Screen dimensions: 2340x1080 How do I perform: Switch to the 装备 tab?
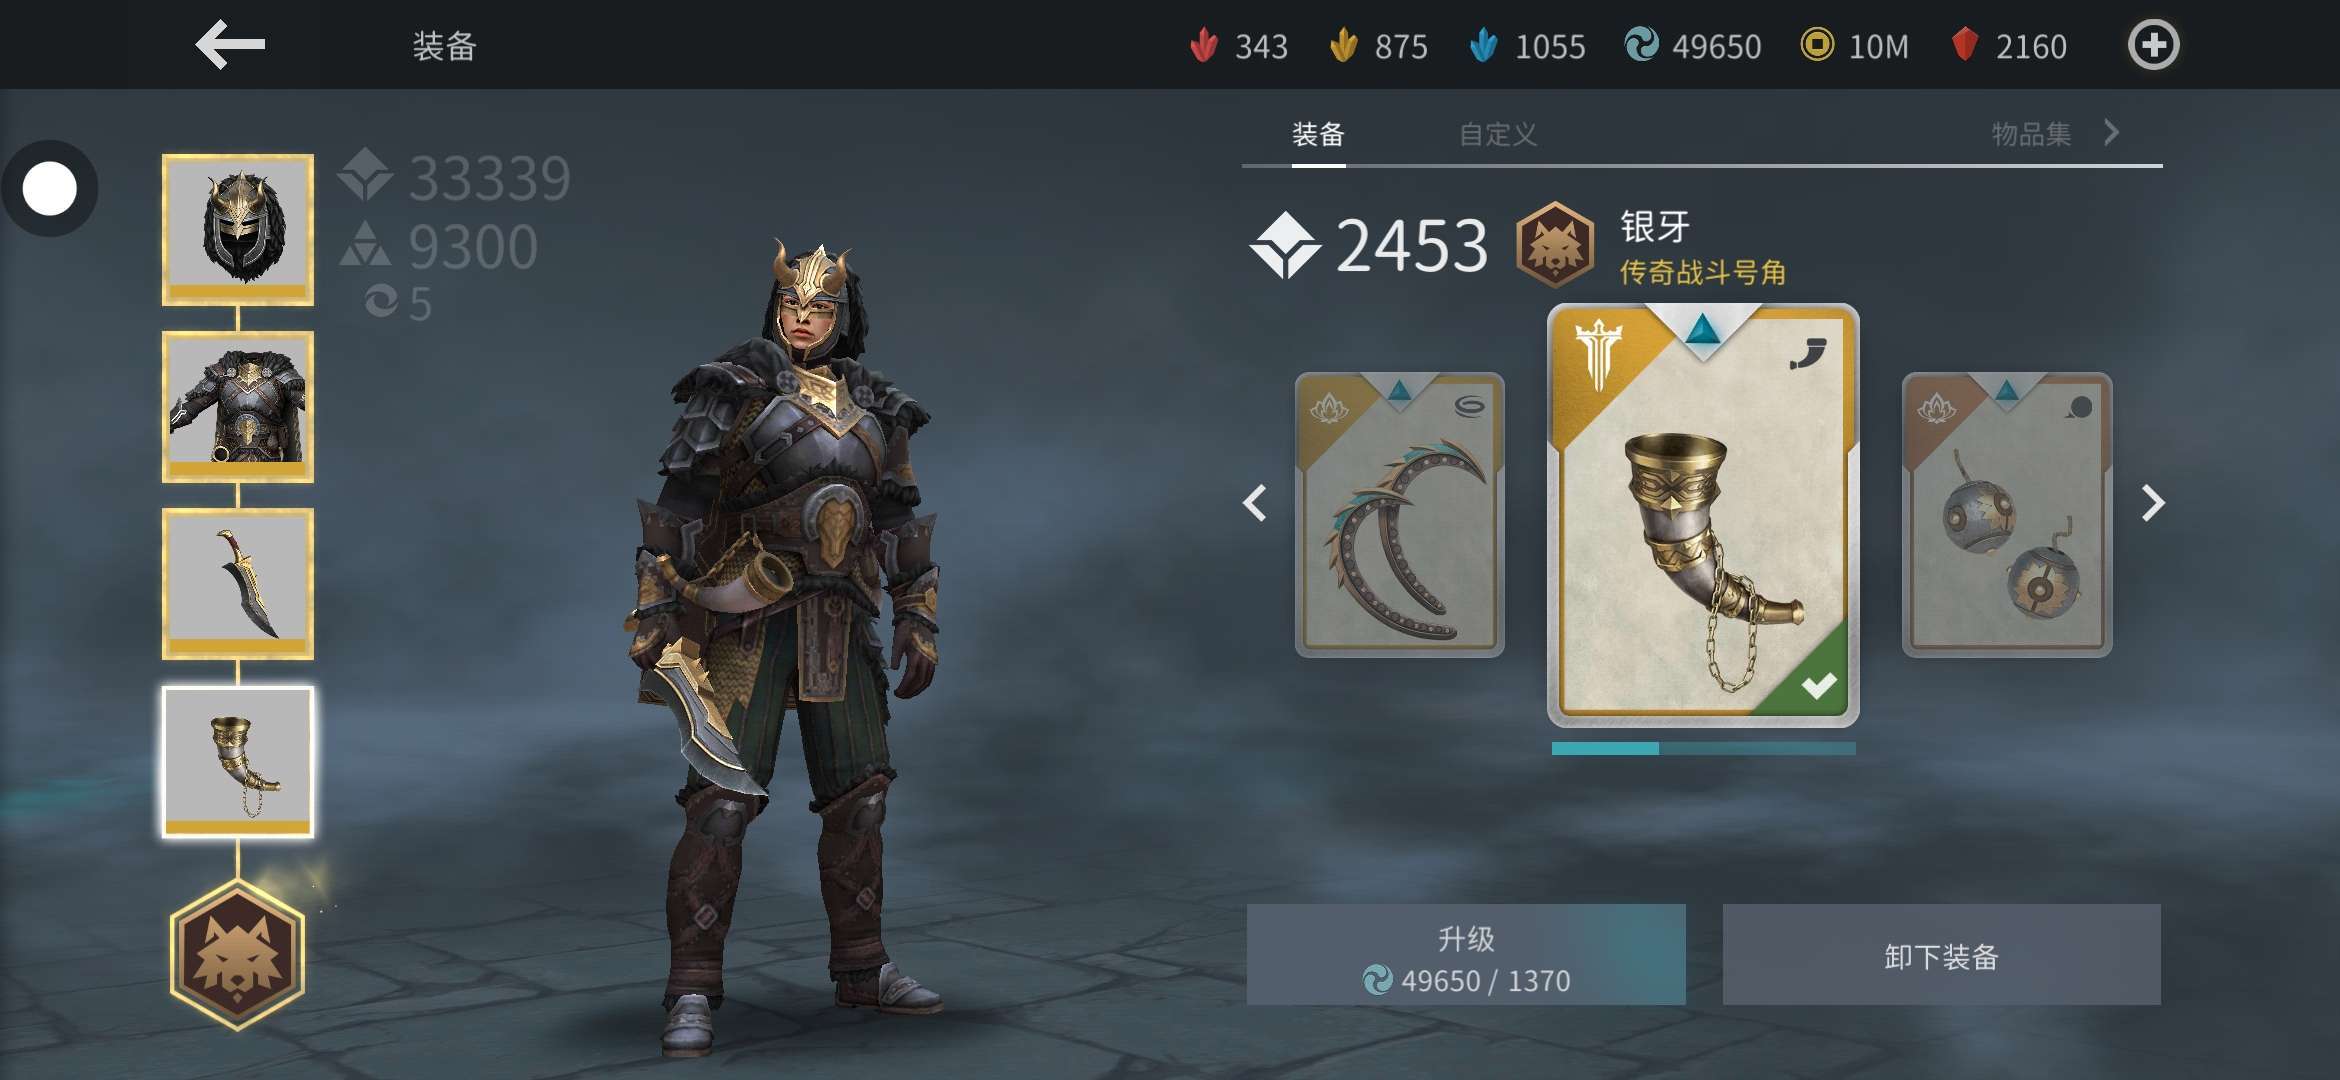click(1318, 134)
